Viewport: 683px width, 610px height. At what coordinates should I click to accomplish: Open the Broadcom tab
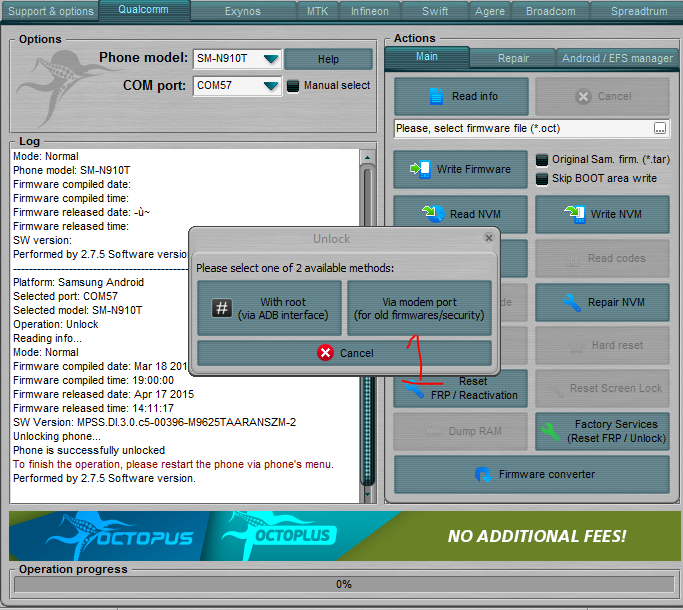pos(551,11)
